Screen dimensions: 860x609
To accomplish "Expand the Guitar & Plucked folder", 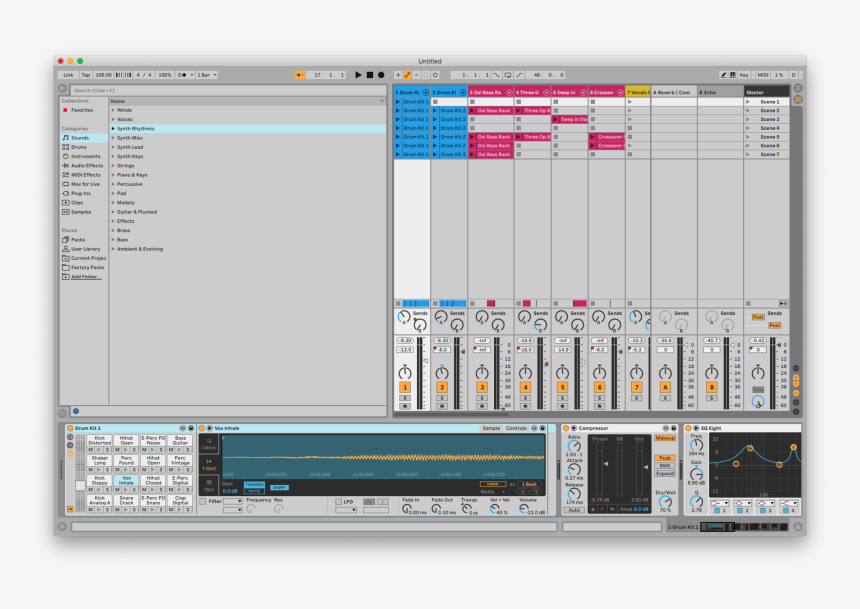I will pos(113,212).
